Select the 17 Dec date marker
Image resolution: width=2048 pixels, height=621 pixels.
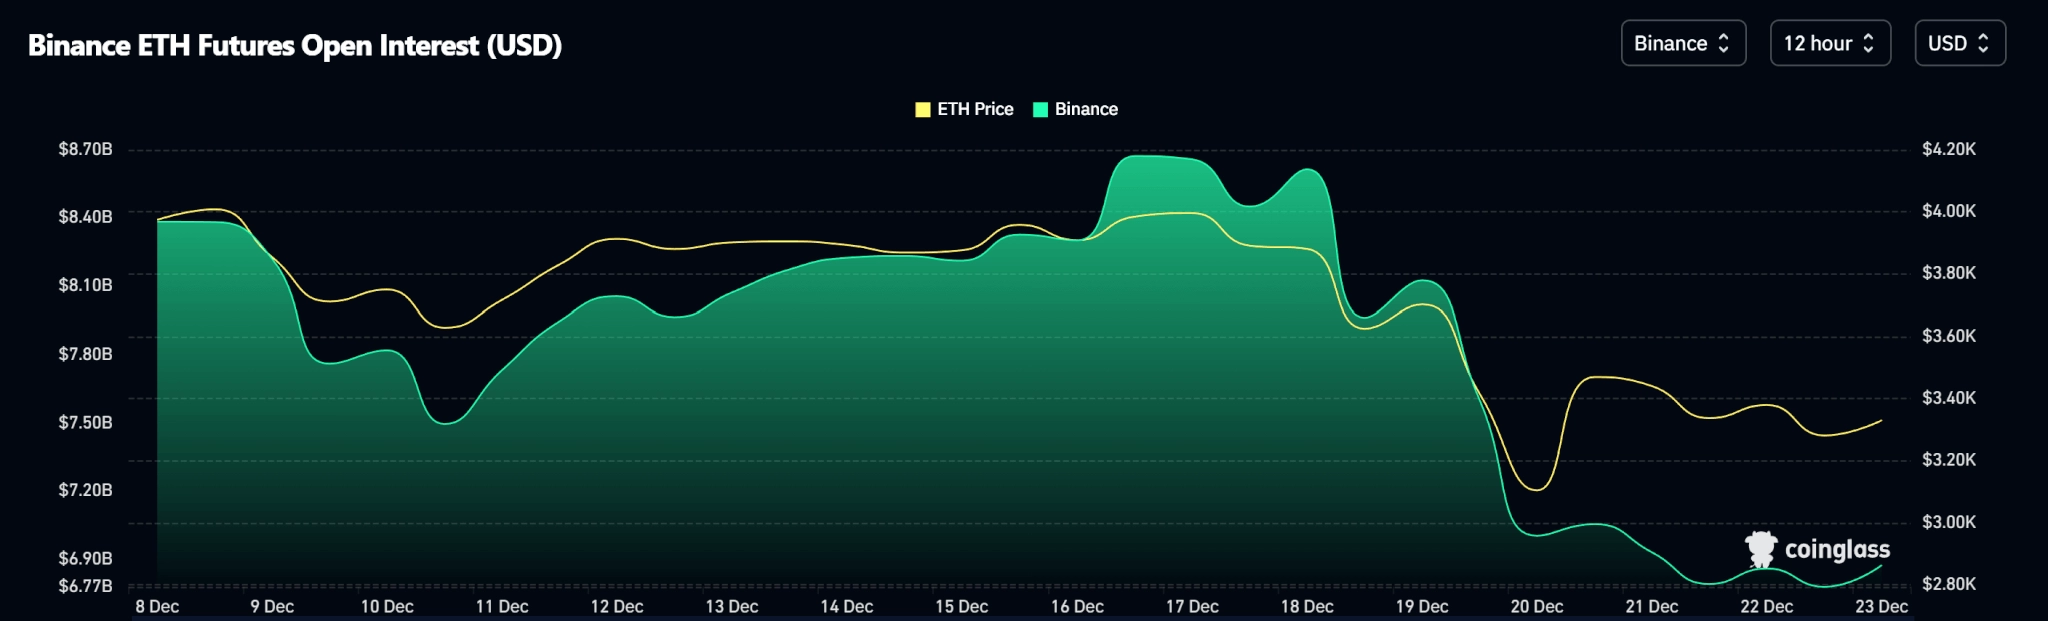coord(1192,607)
